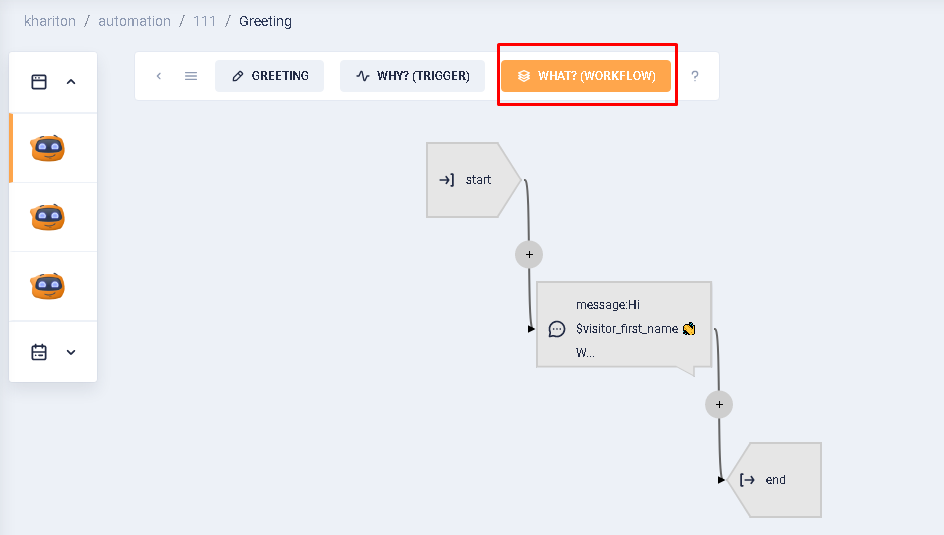Click the calendar icon in sidebar
The width and height of the screenshot is (944, 535).
(x=39, y=352)
